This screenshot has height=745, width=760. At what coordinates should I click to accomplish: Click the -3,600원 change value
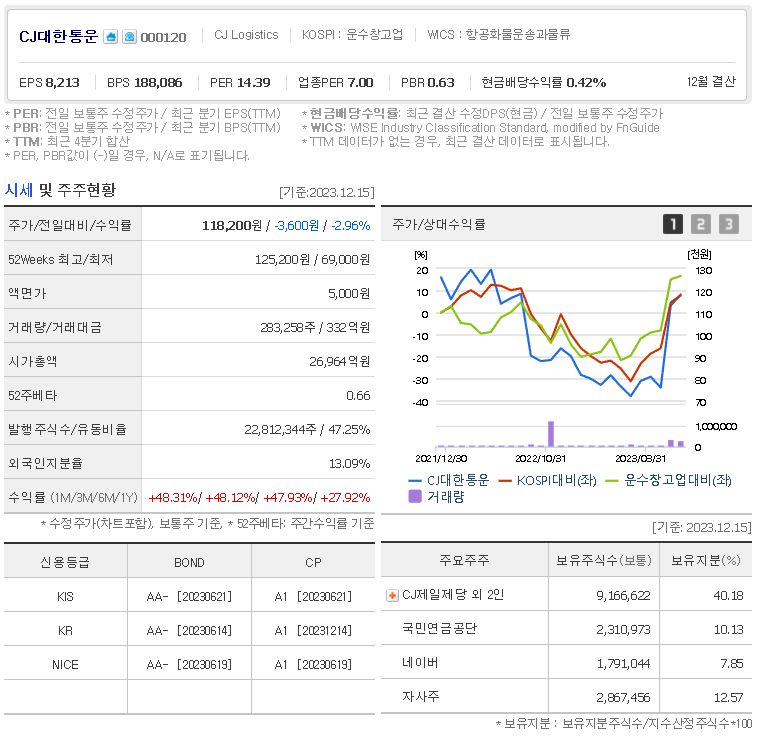coord(297,225)
